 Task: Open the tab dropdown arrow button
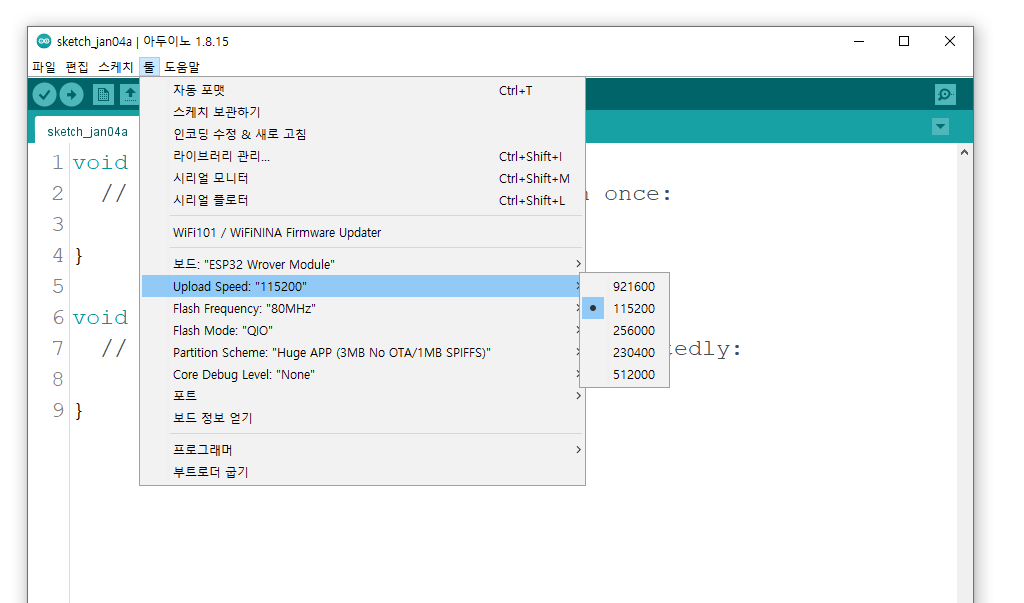pos(940,126)
